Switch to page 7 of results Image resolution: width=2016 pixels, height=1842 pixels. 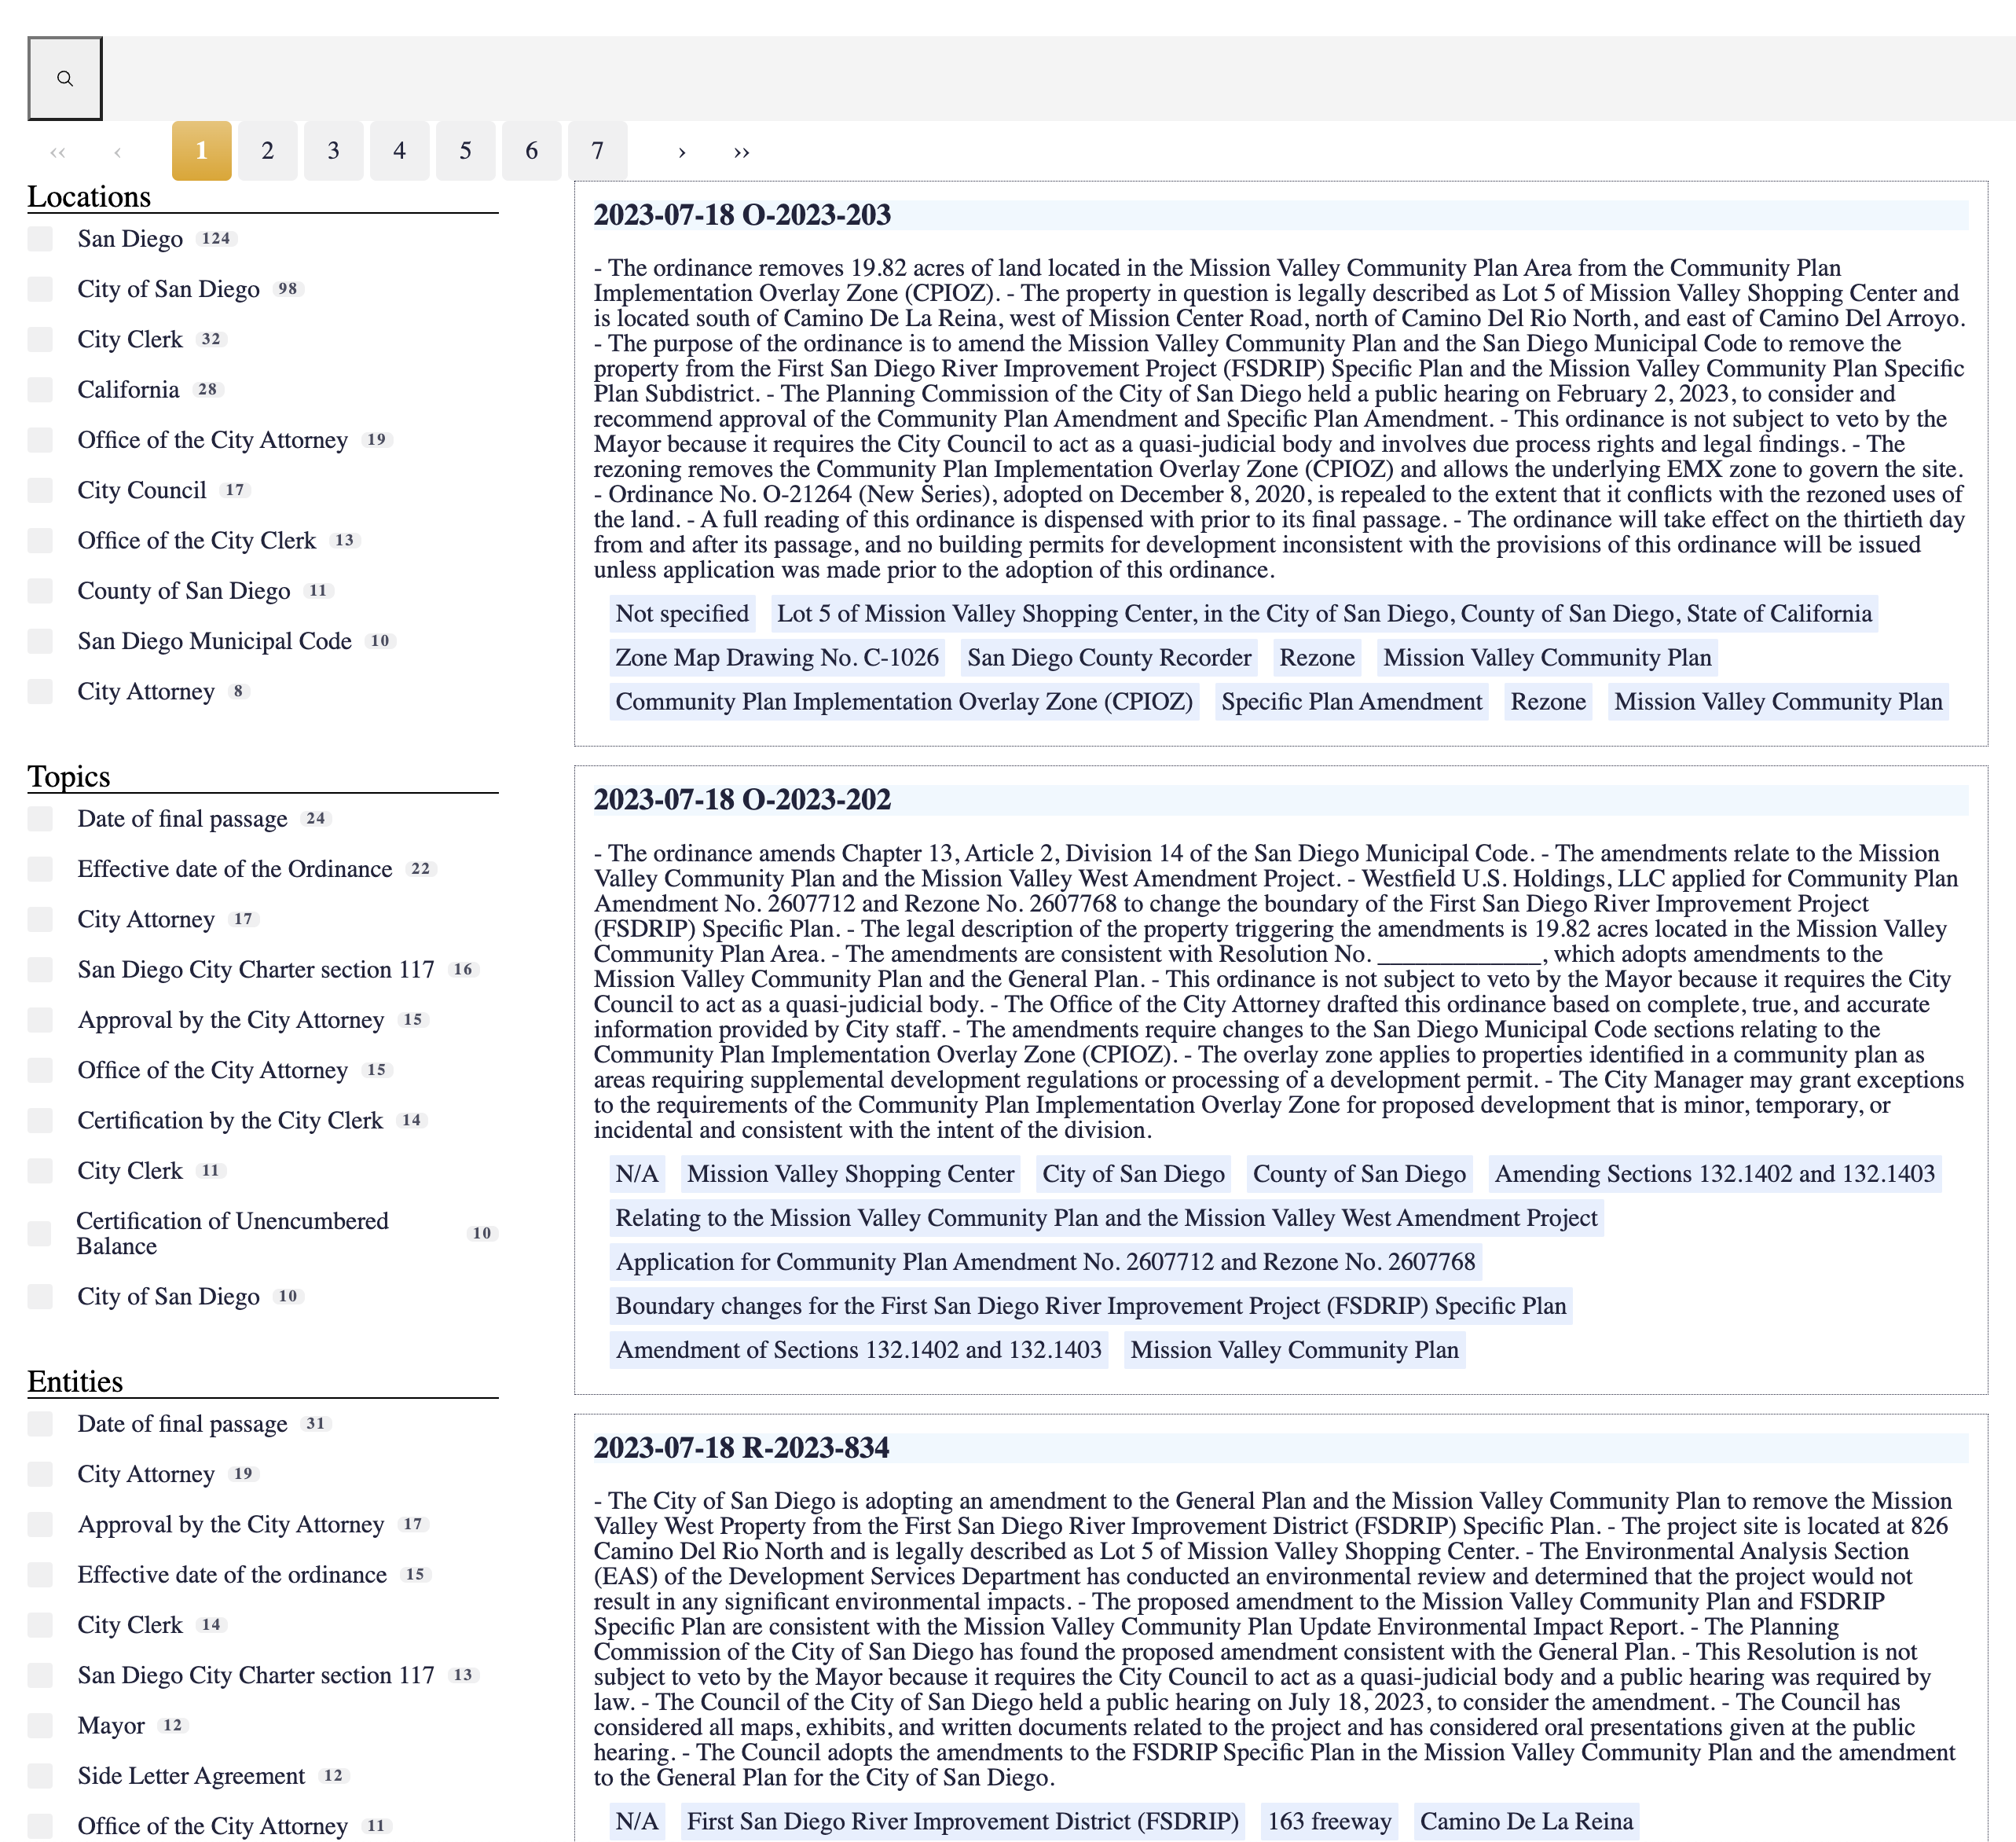coord(597,151)
